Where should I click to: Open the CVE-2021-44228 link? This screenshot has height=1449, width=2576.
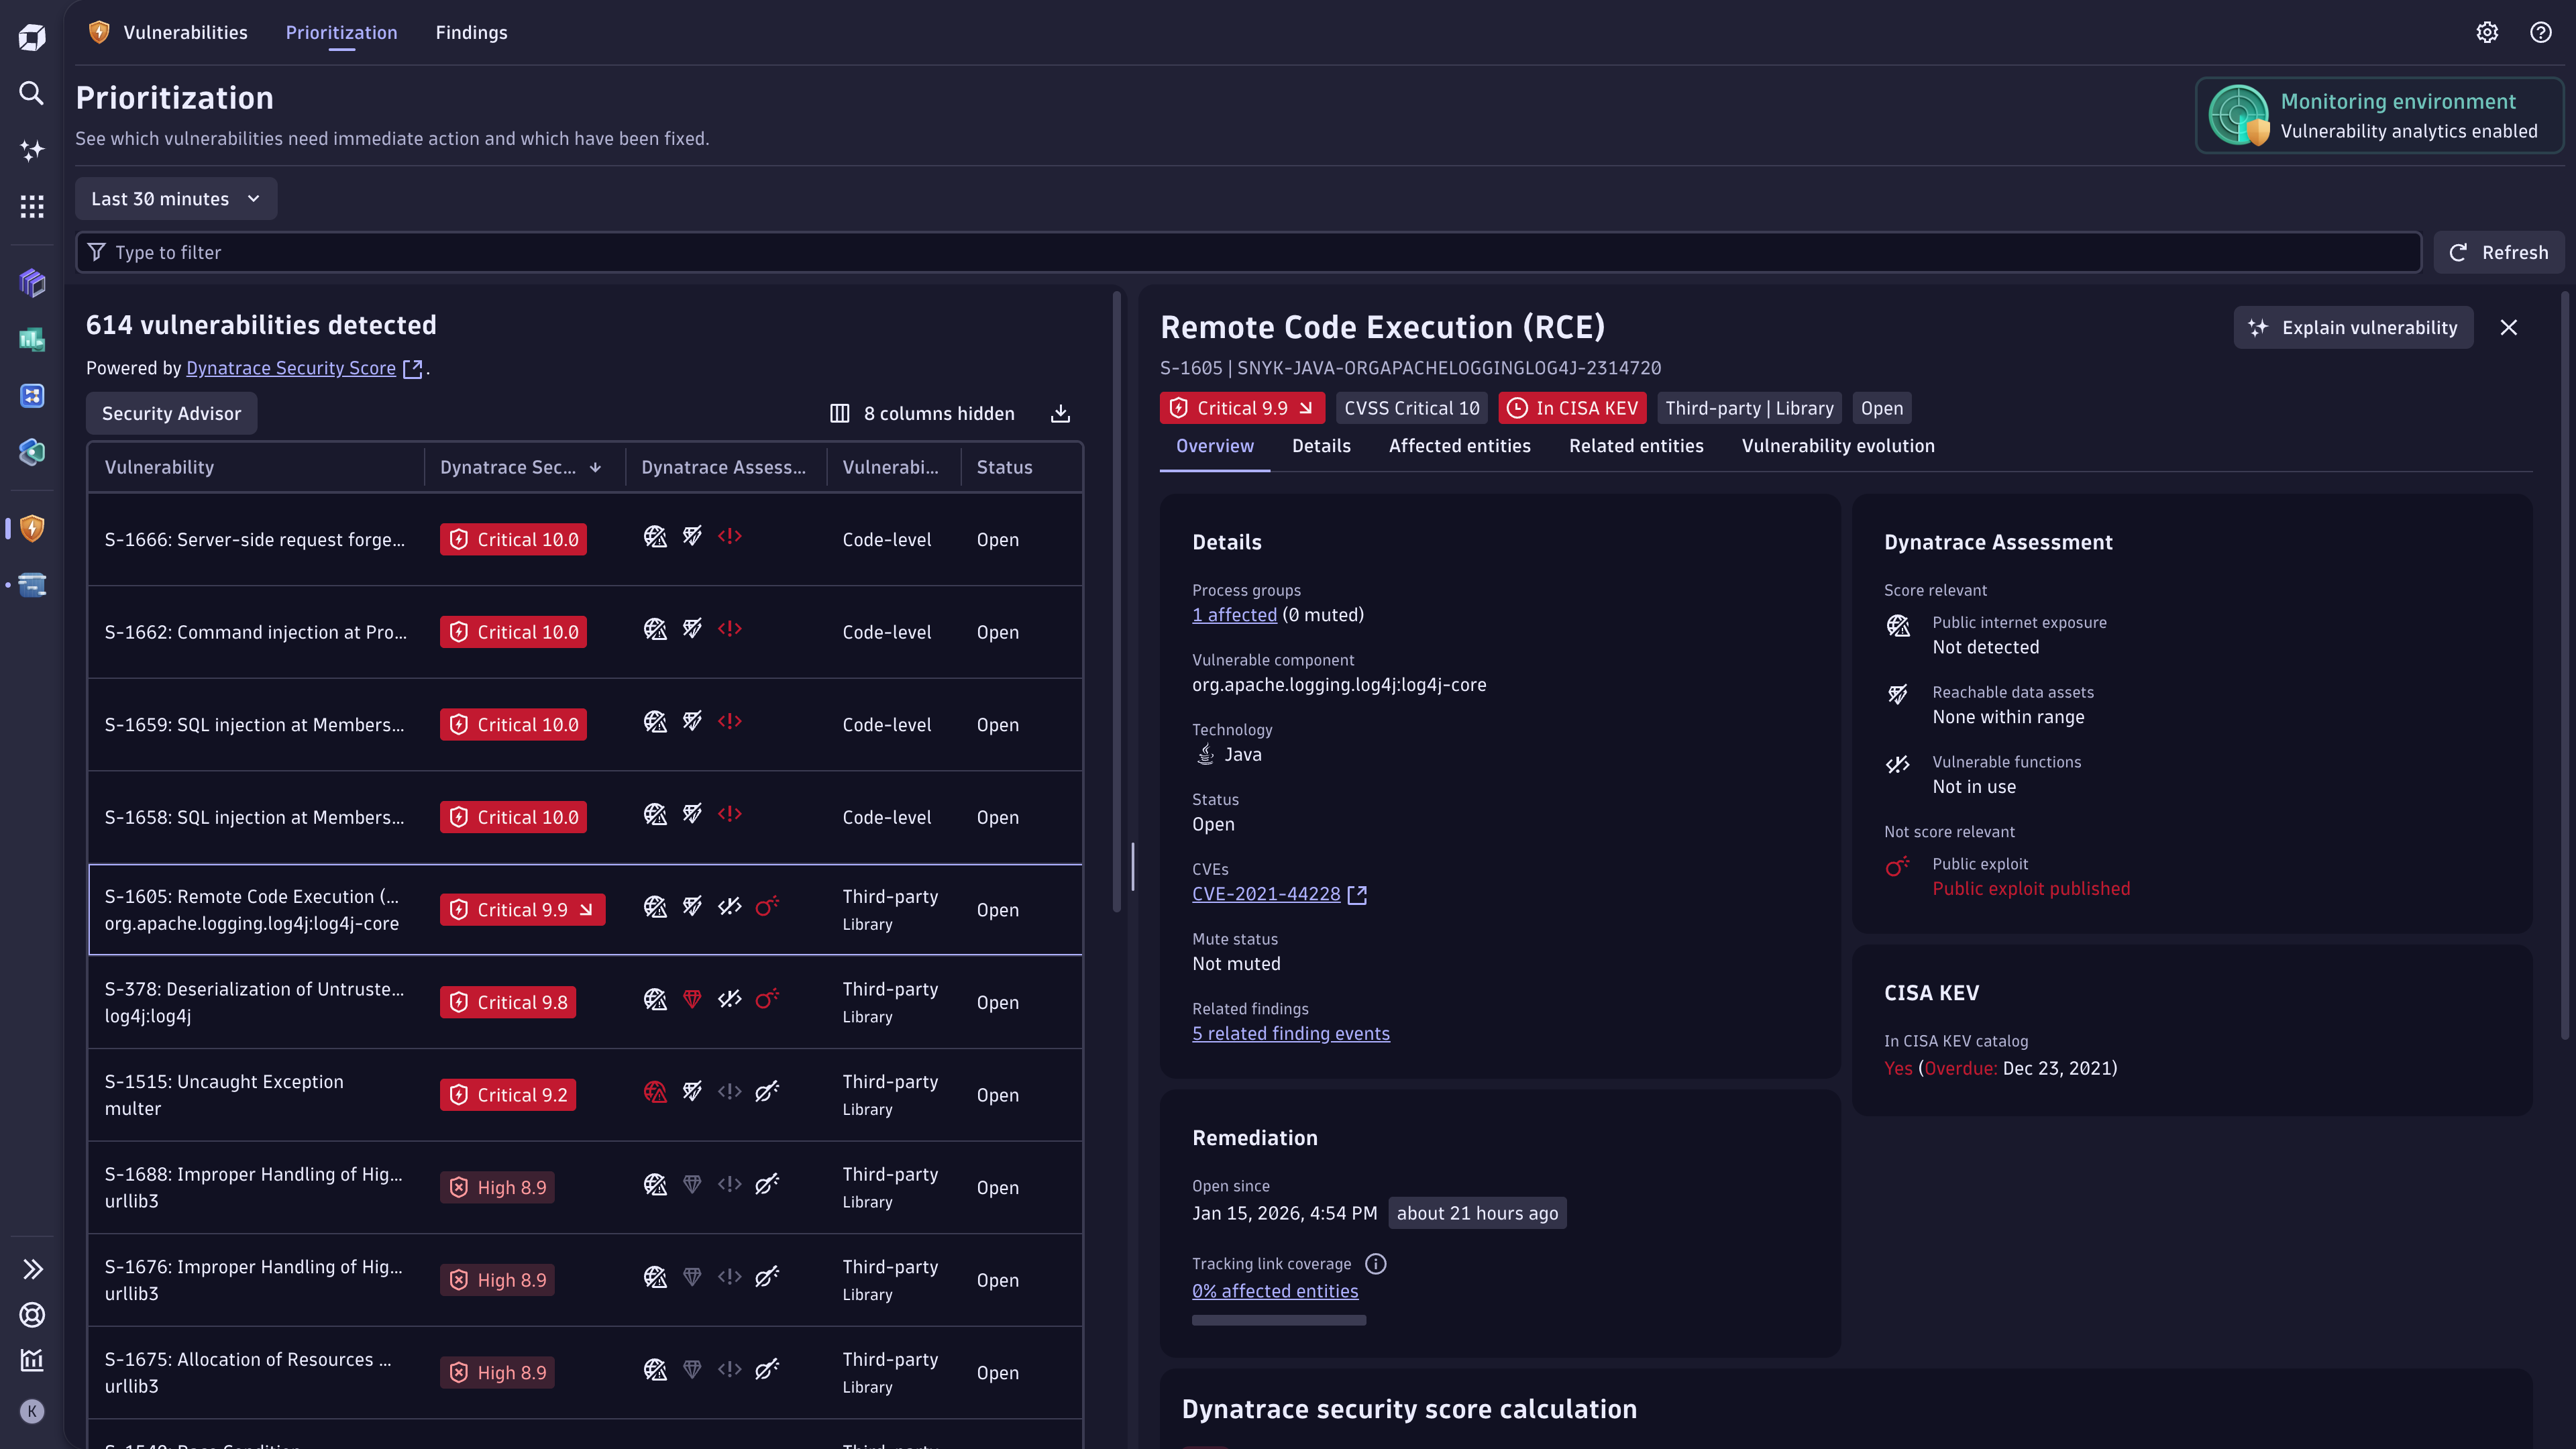pyautogui.click(x=1266, y=894)
